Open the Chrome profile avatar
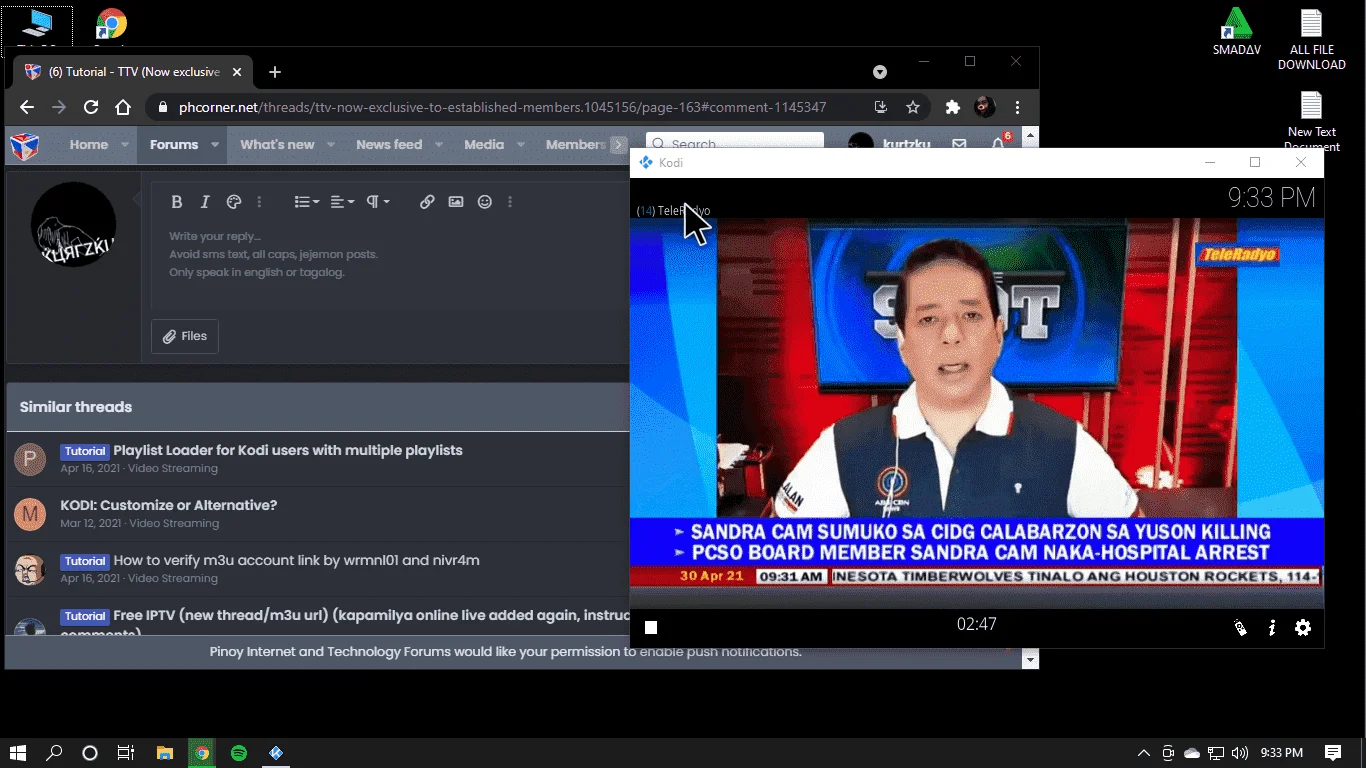Screen dimensions: 1366x768 [985, 107]
